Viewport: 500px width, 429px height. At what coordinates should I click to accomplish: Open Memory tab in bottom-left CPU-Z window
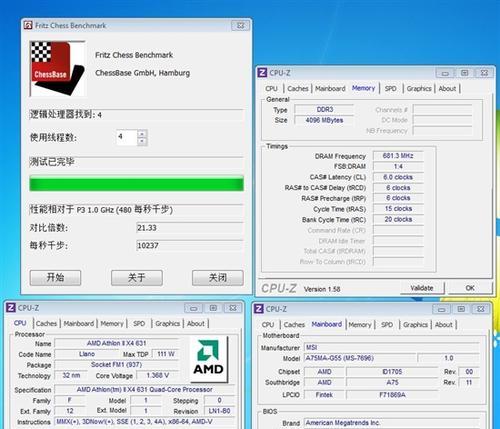112,323
